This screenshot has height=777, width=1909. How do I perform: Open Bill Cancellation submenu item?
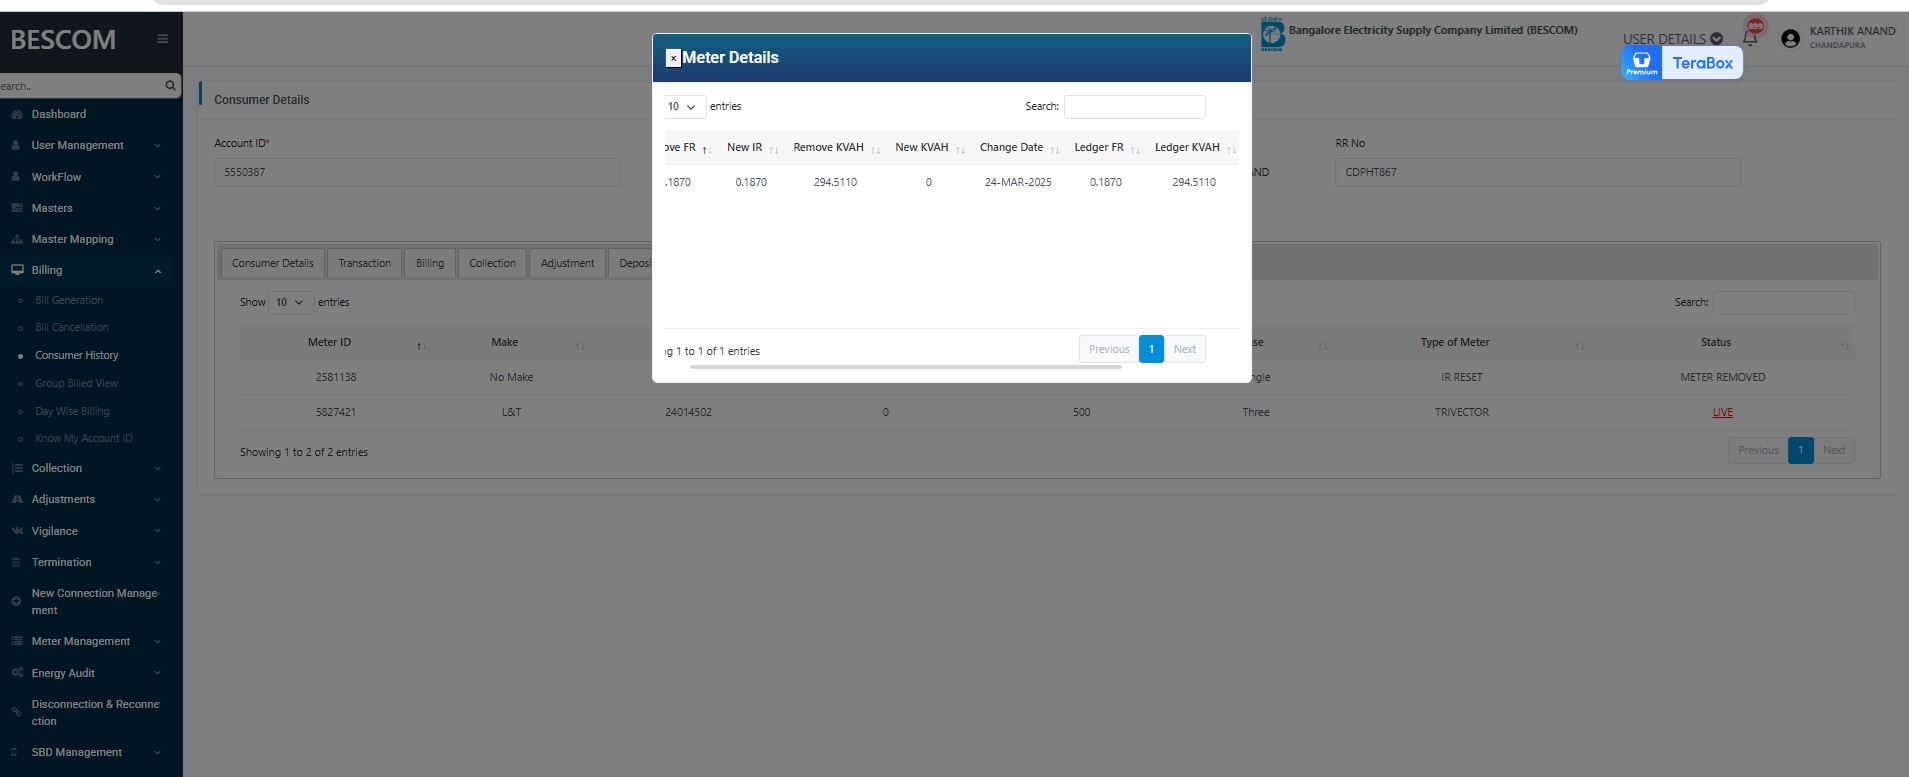[72, 327]
